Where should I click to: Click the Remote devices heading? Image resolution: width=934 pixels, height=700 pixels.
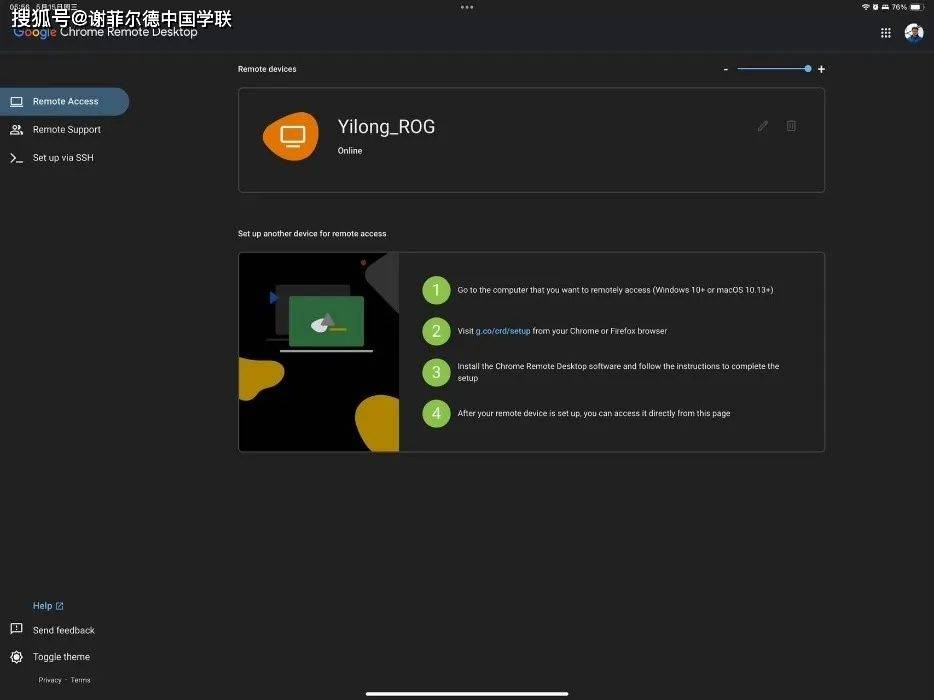tap(267, 69)
